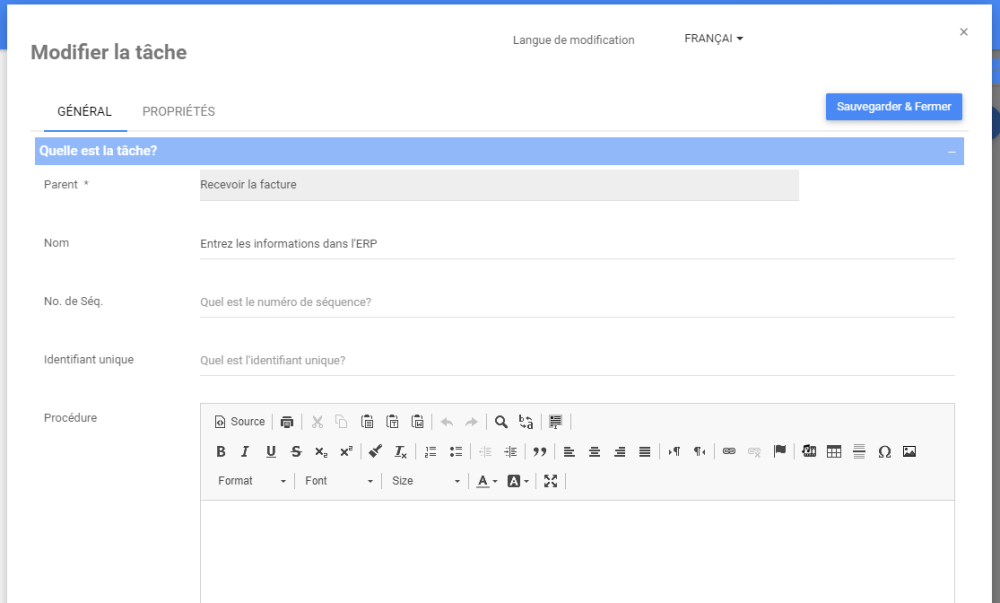
Task: Switch to the PROPRIÉTÉS tab
Action: tap(179, 112)
